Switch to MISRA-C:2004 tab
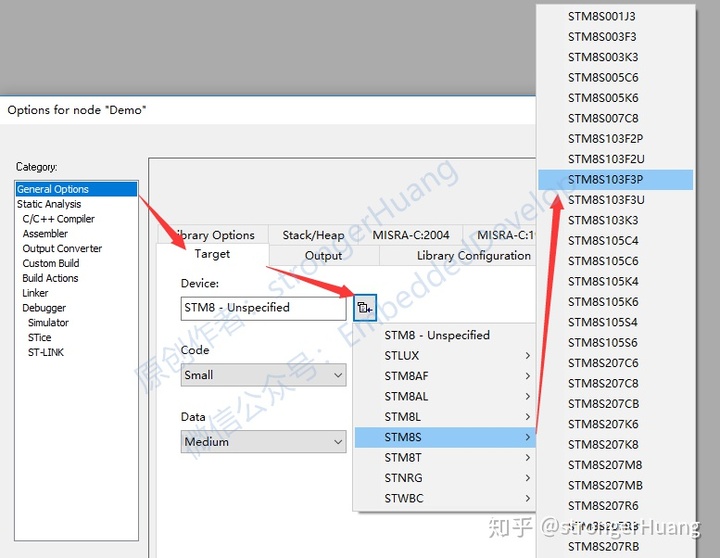Viewport: 720px width, 558px height. pos(411,235)
